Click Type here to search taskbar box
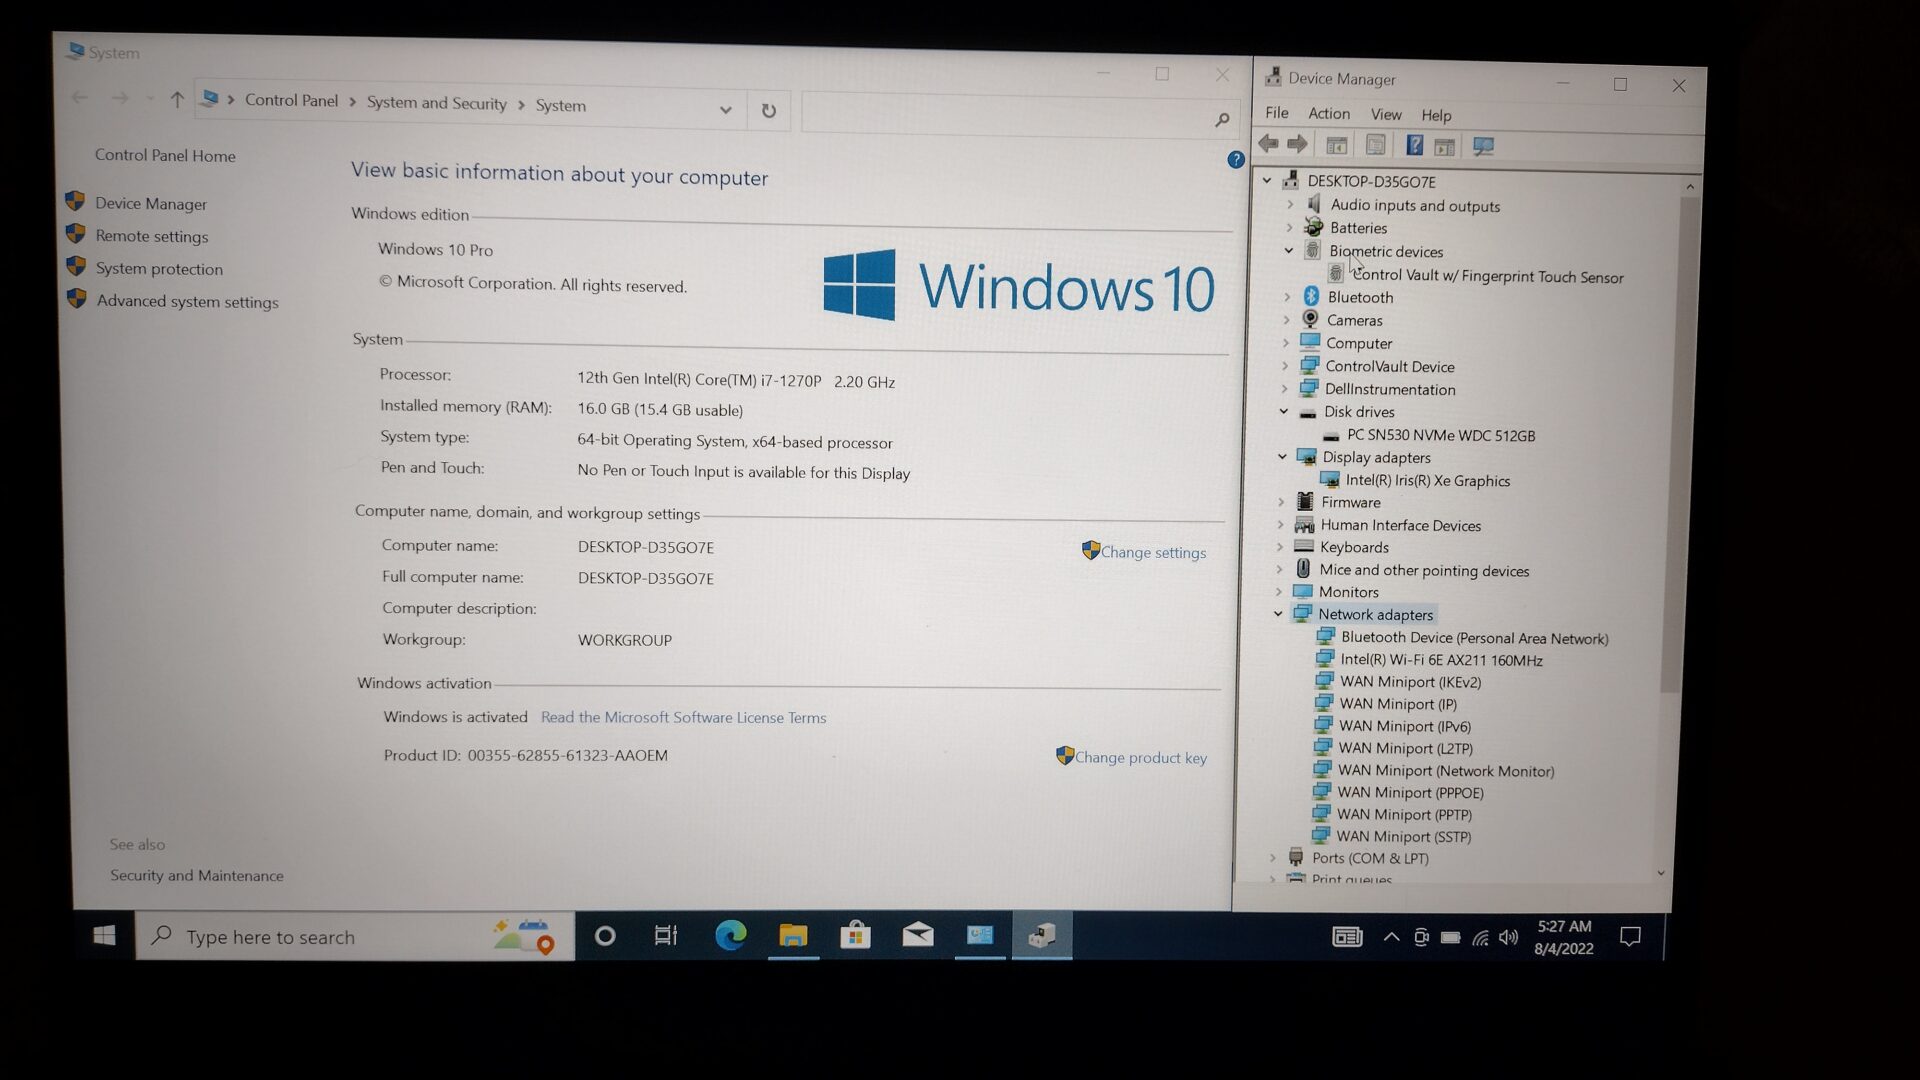 point(355,936)
